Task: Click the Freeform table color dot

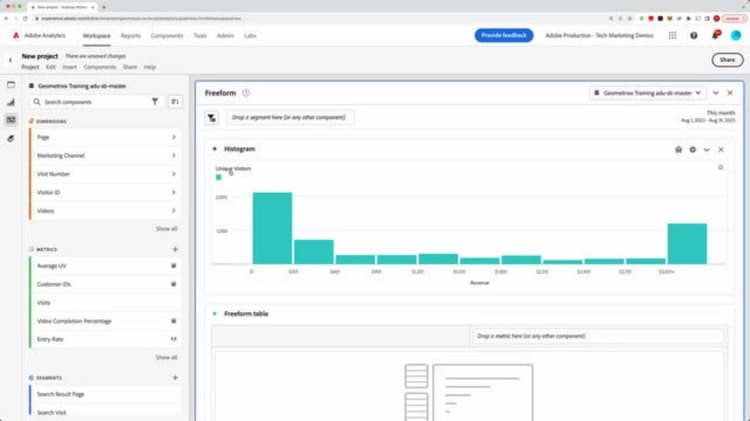Action: 214,314
